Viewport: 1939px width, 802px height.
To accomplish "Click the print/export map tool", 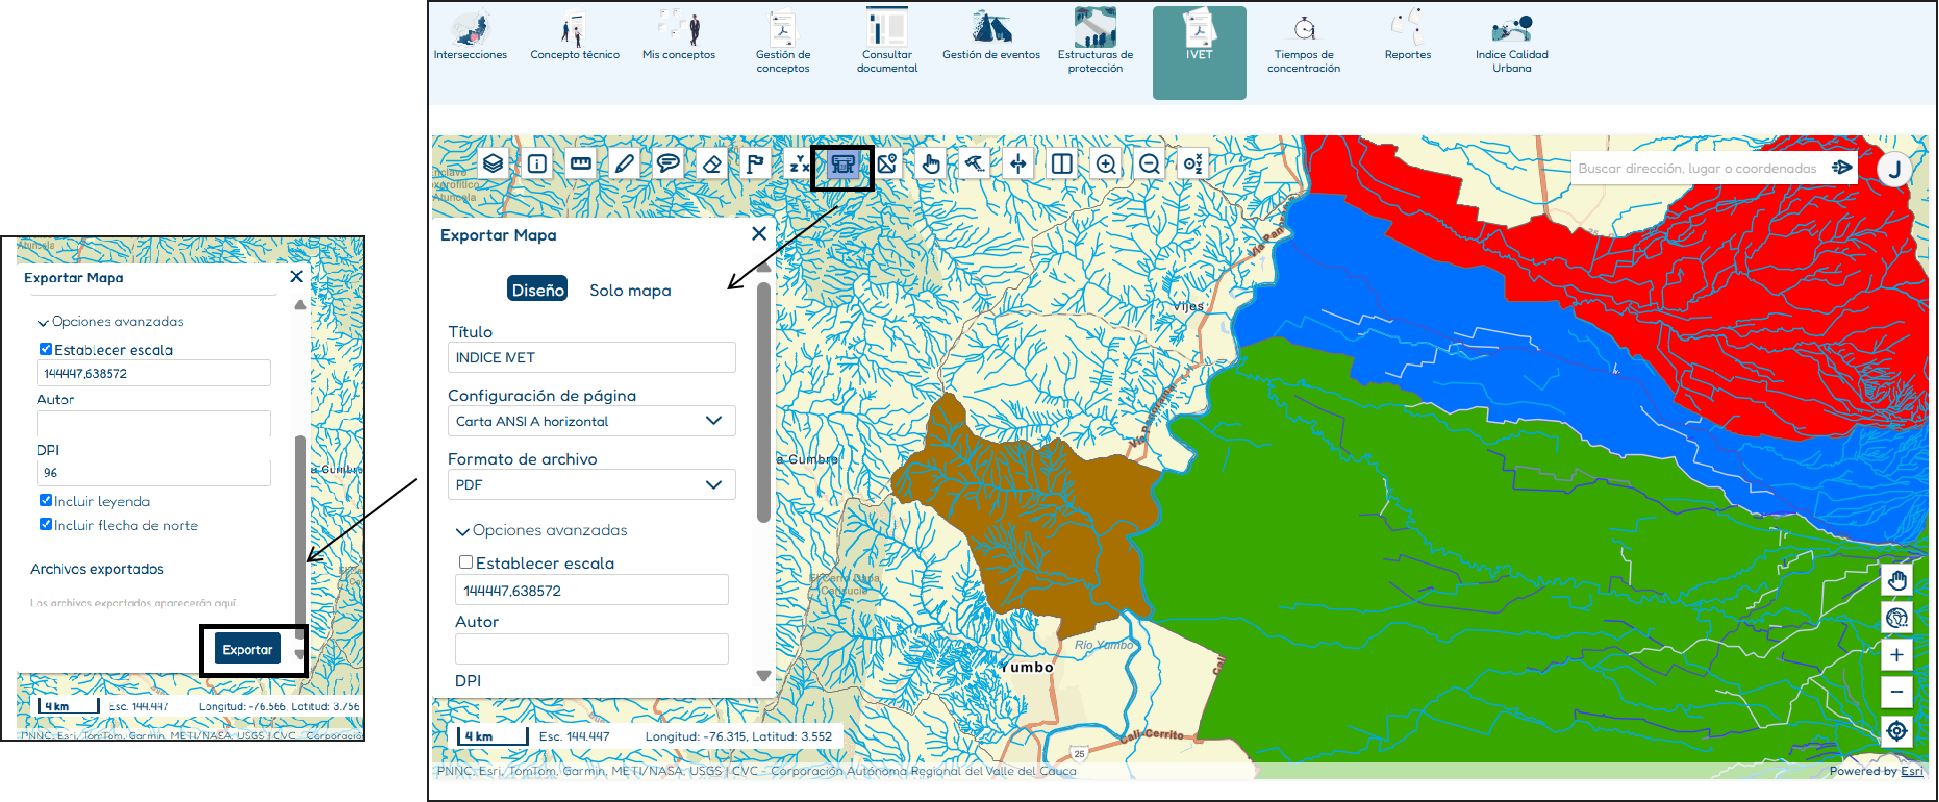I will 843,165.
